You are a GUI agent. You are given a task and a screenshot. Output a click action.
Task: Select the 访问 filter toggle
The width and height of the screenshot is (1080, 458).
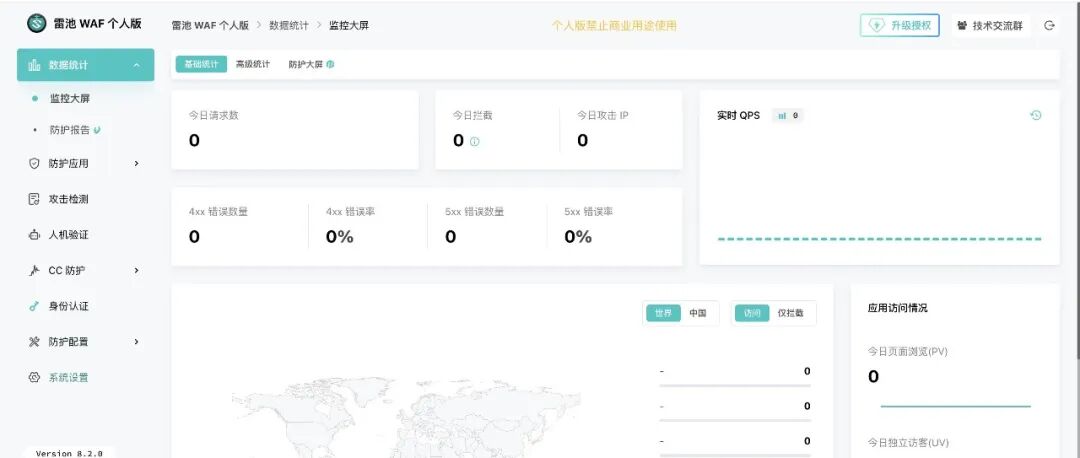[752, 313]
